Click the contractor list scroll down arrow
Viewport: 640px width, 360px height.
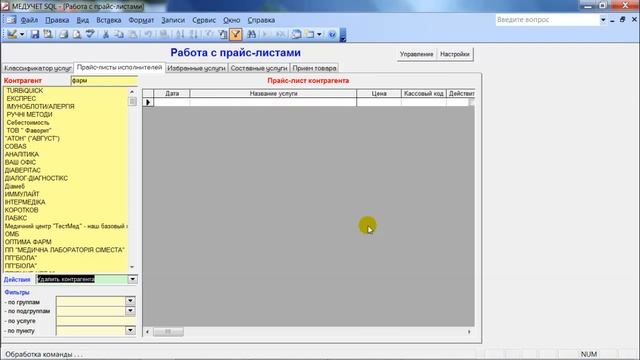click(132, 267)
